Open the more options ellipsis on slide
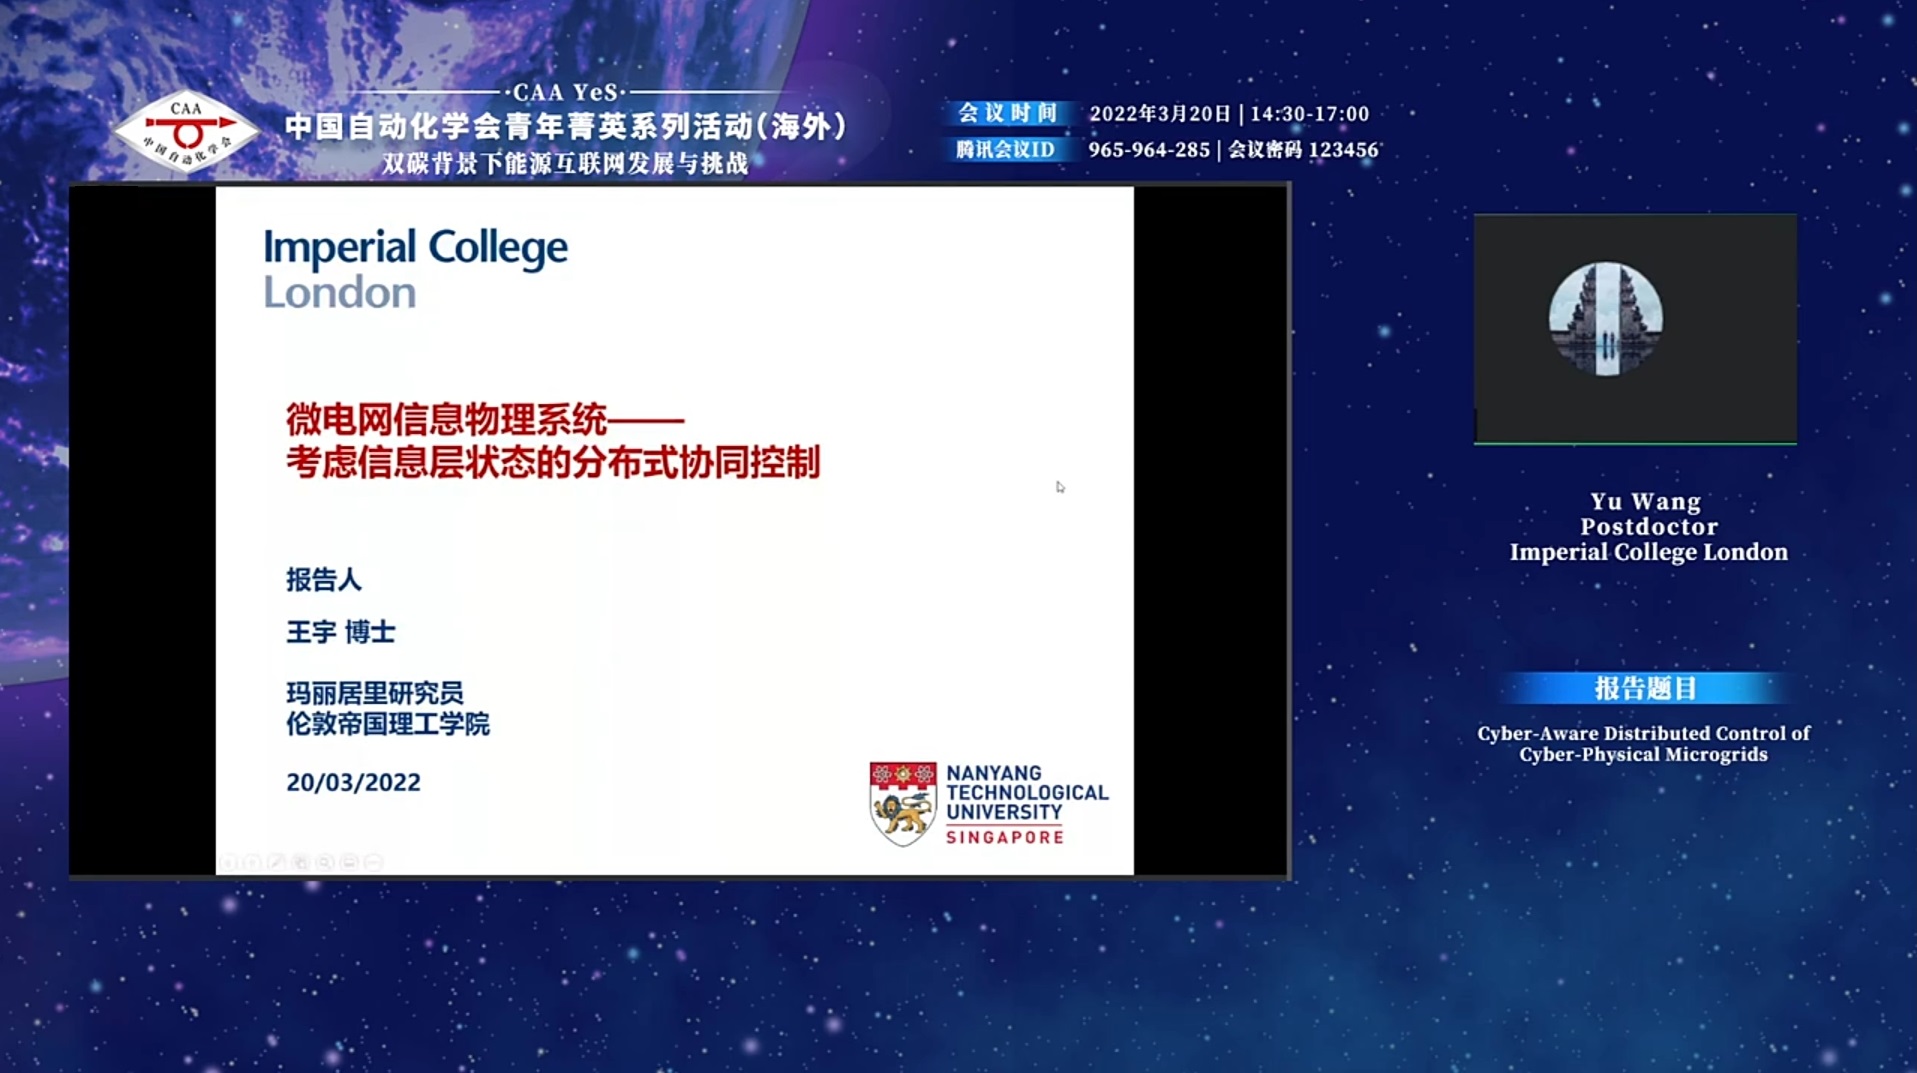Image resolution: width=1917 pixels, height=1073 pixels. (373, 862)
